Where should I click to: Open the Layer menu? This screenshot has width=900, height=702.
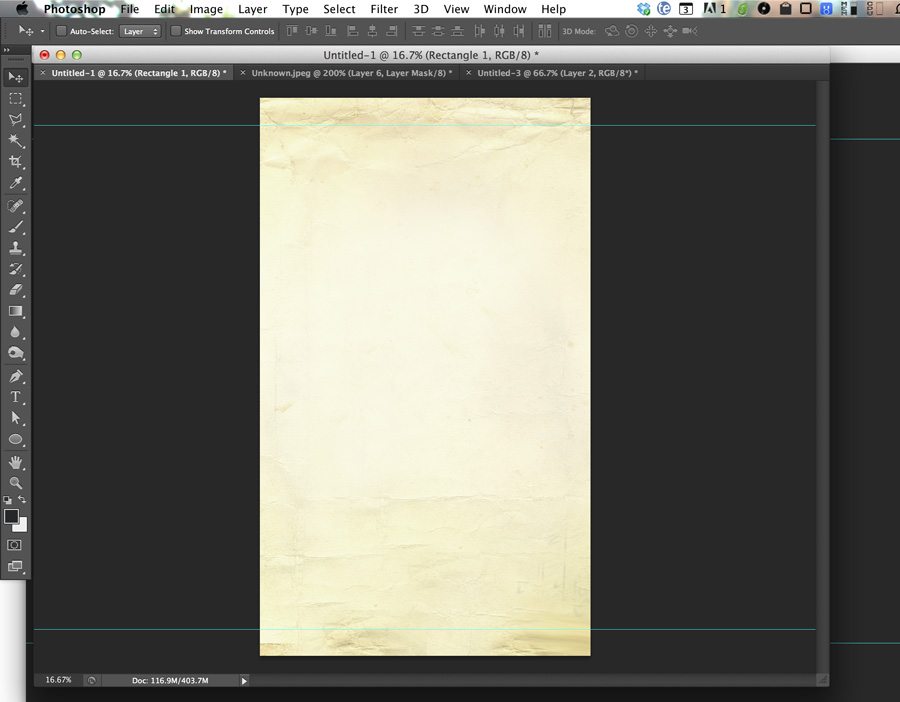click(x=253, y=9)
